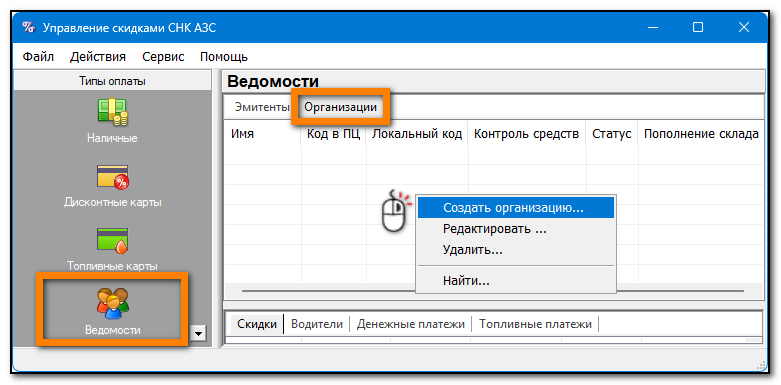This screenshot has width=781, height=385.
Task: Switch to the Эмитенты tab
Action: click(x=261, y=107)
